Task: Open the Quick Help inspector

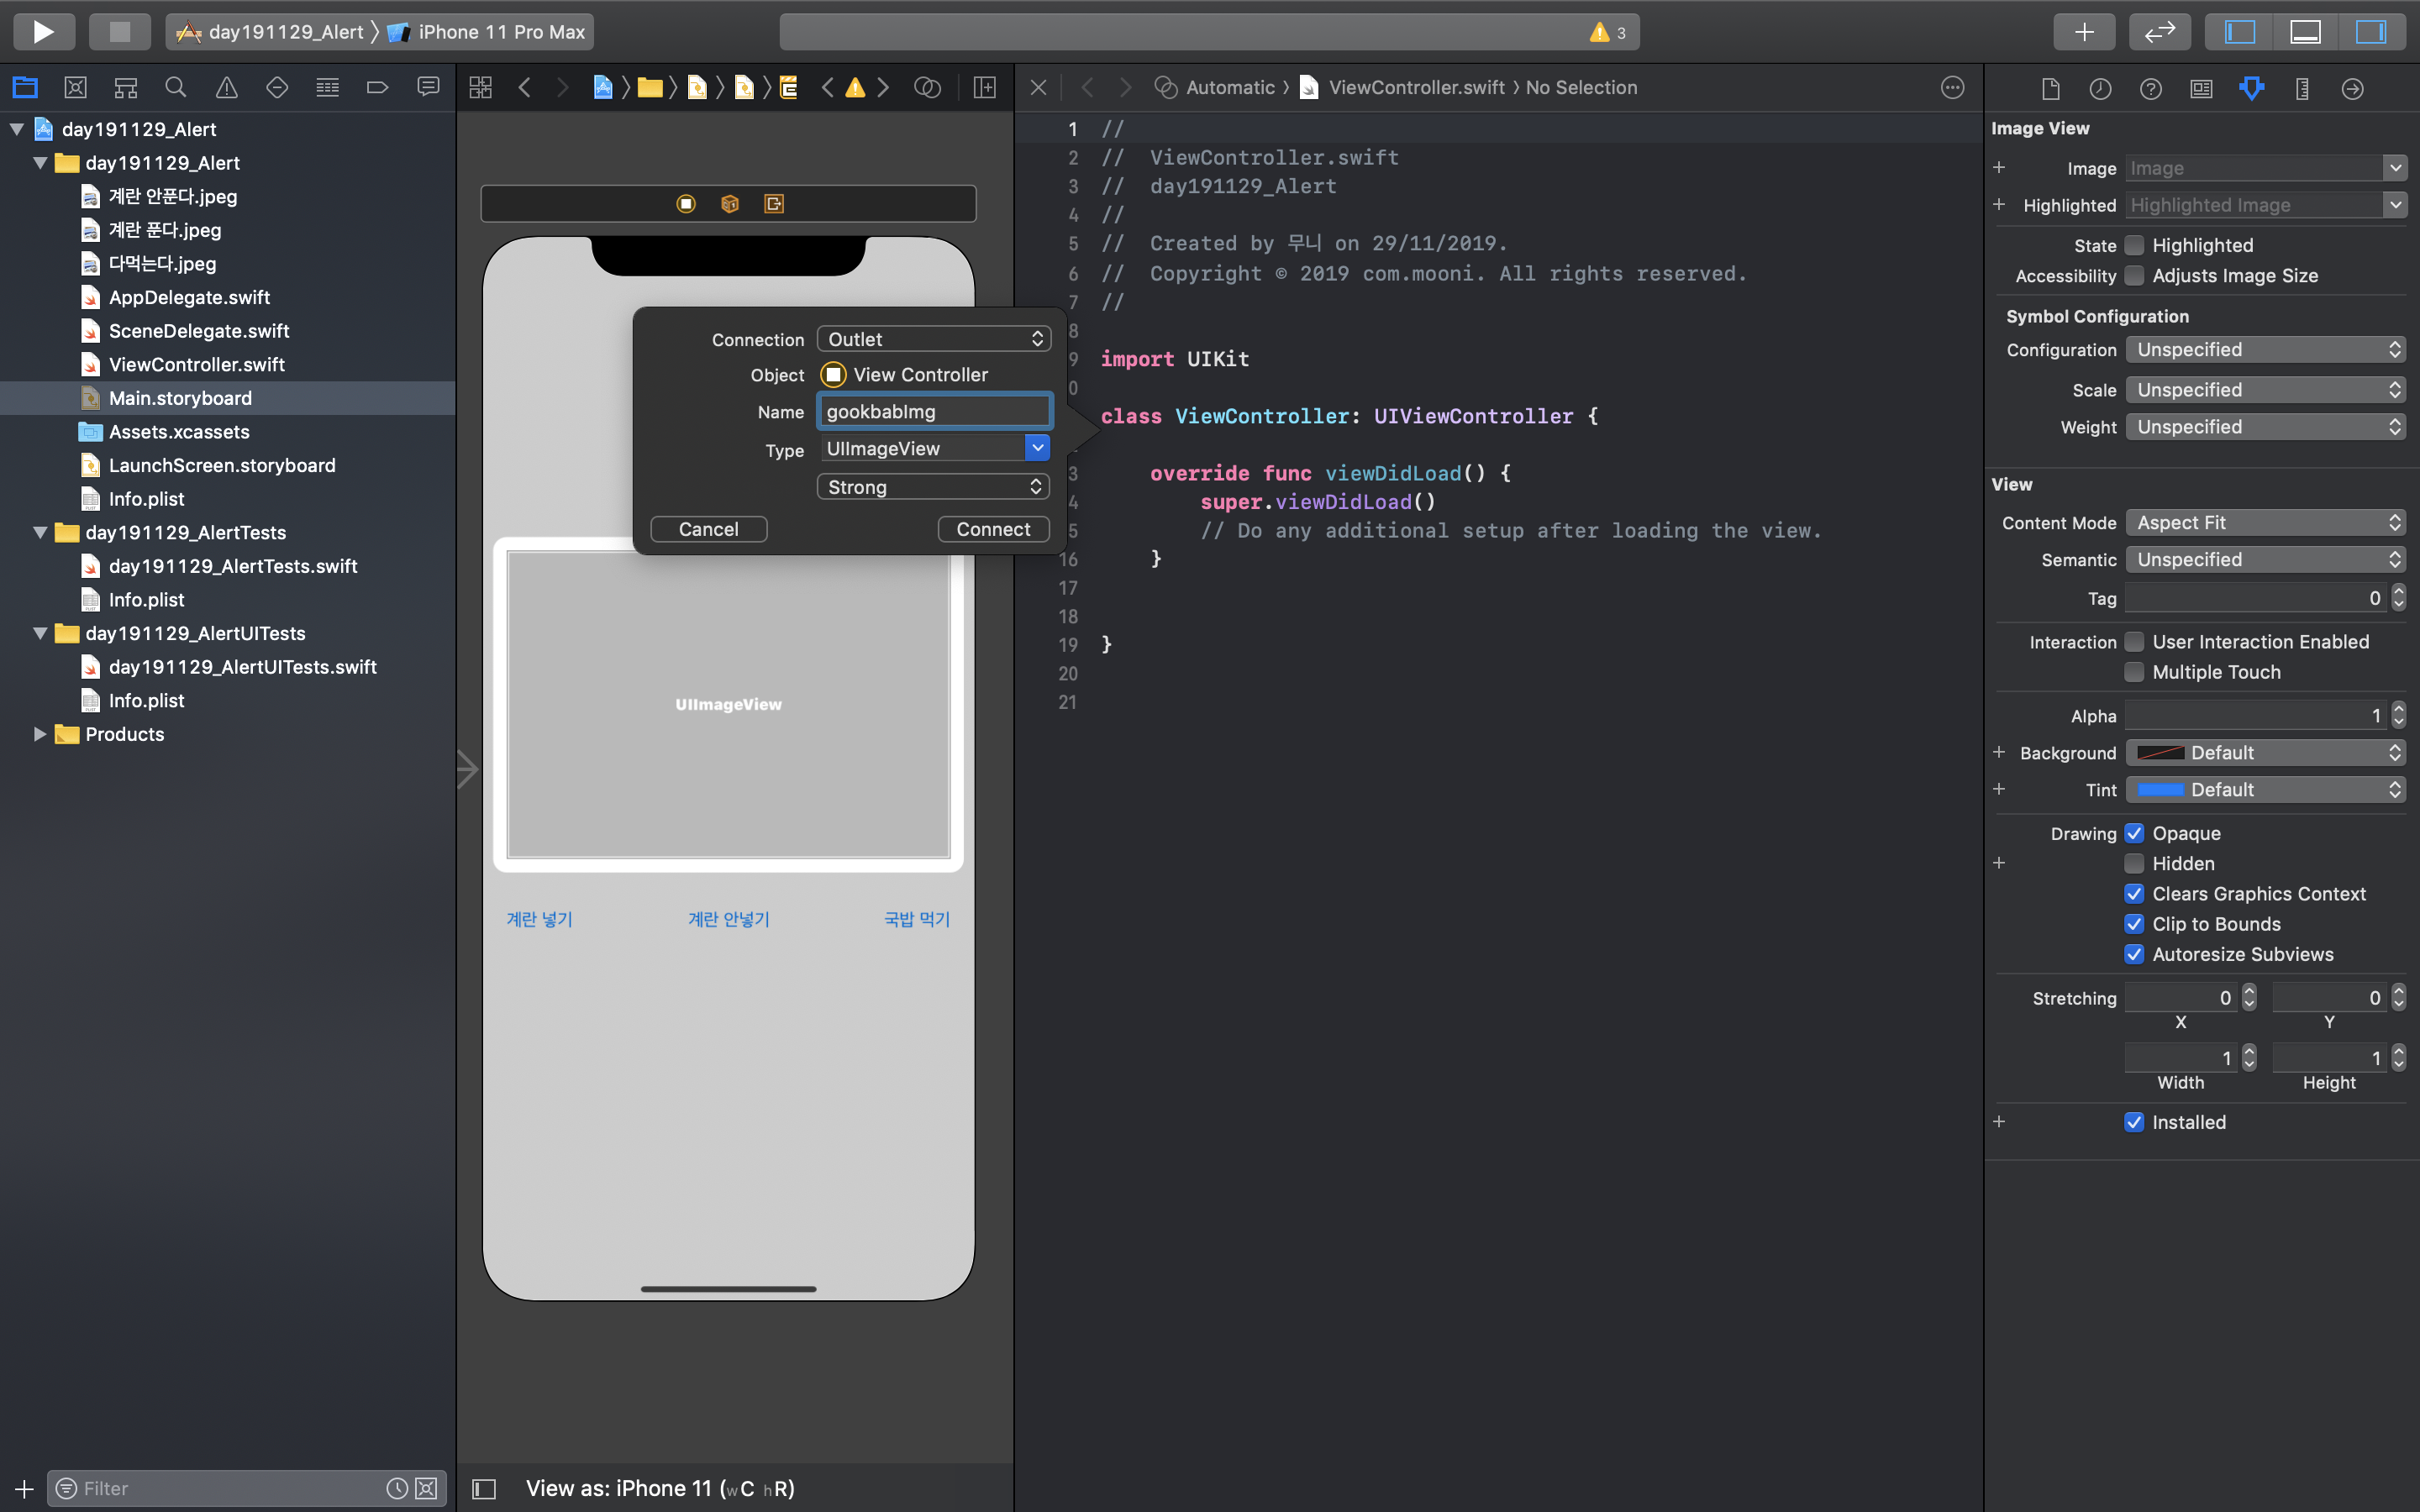Action: pyautogui.click(x=2150, y=89)
